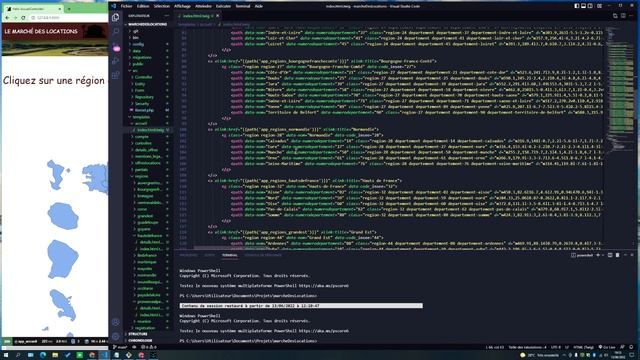Open the Accounts menu in the activity bar

point(116,322)
